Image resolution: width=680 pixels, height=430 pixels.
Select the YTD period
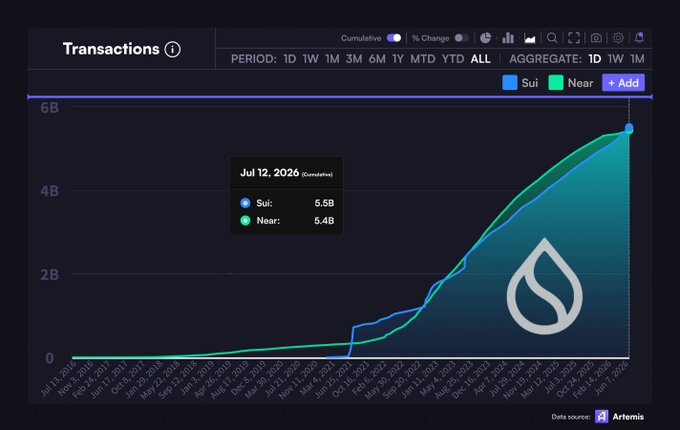coord(453,59)
